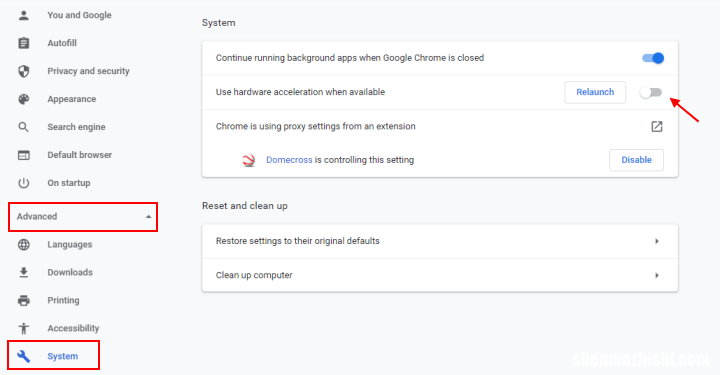This screenshot has height=375, width=720.
Task: Click Clean up computer text
Action: 254,275
